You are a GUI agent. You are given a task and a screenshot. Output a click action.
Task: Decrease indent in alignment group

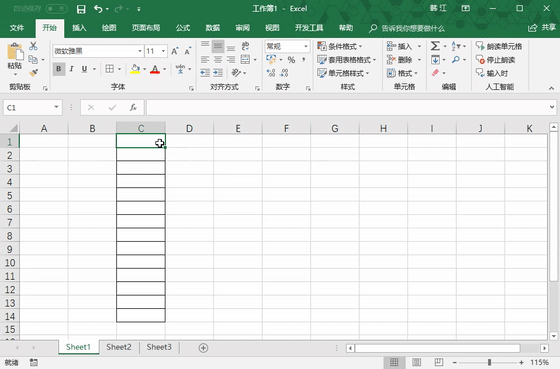(x=205, y=73)
